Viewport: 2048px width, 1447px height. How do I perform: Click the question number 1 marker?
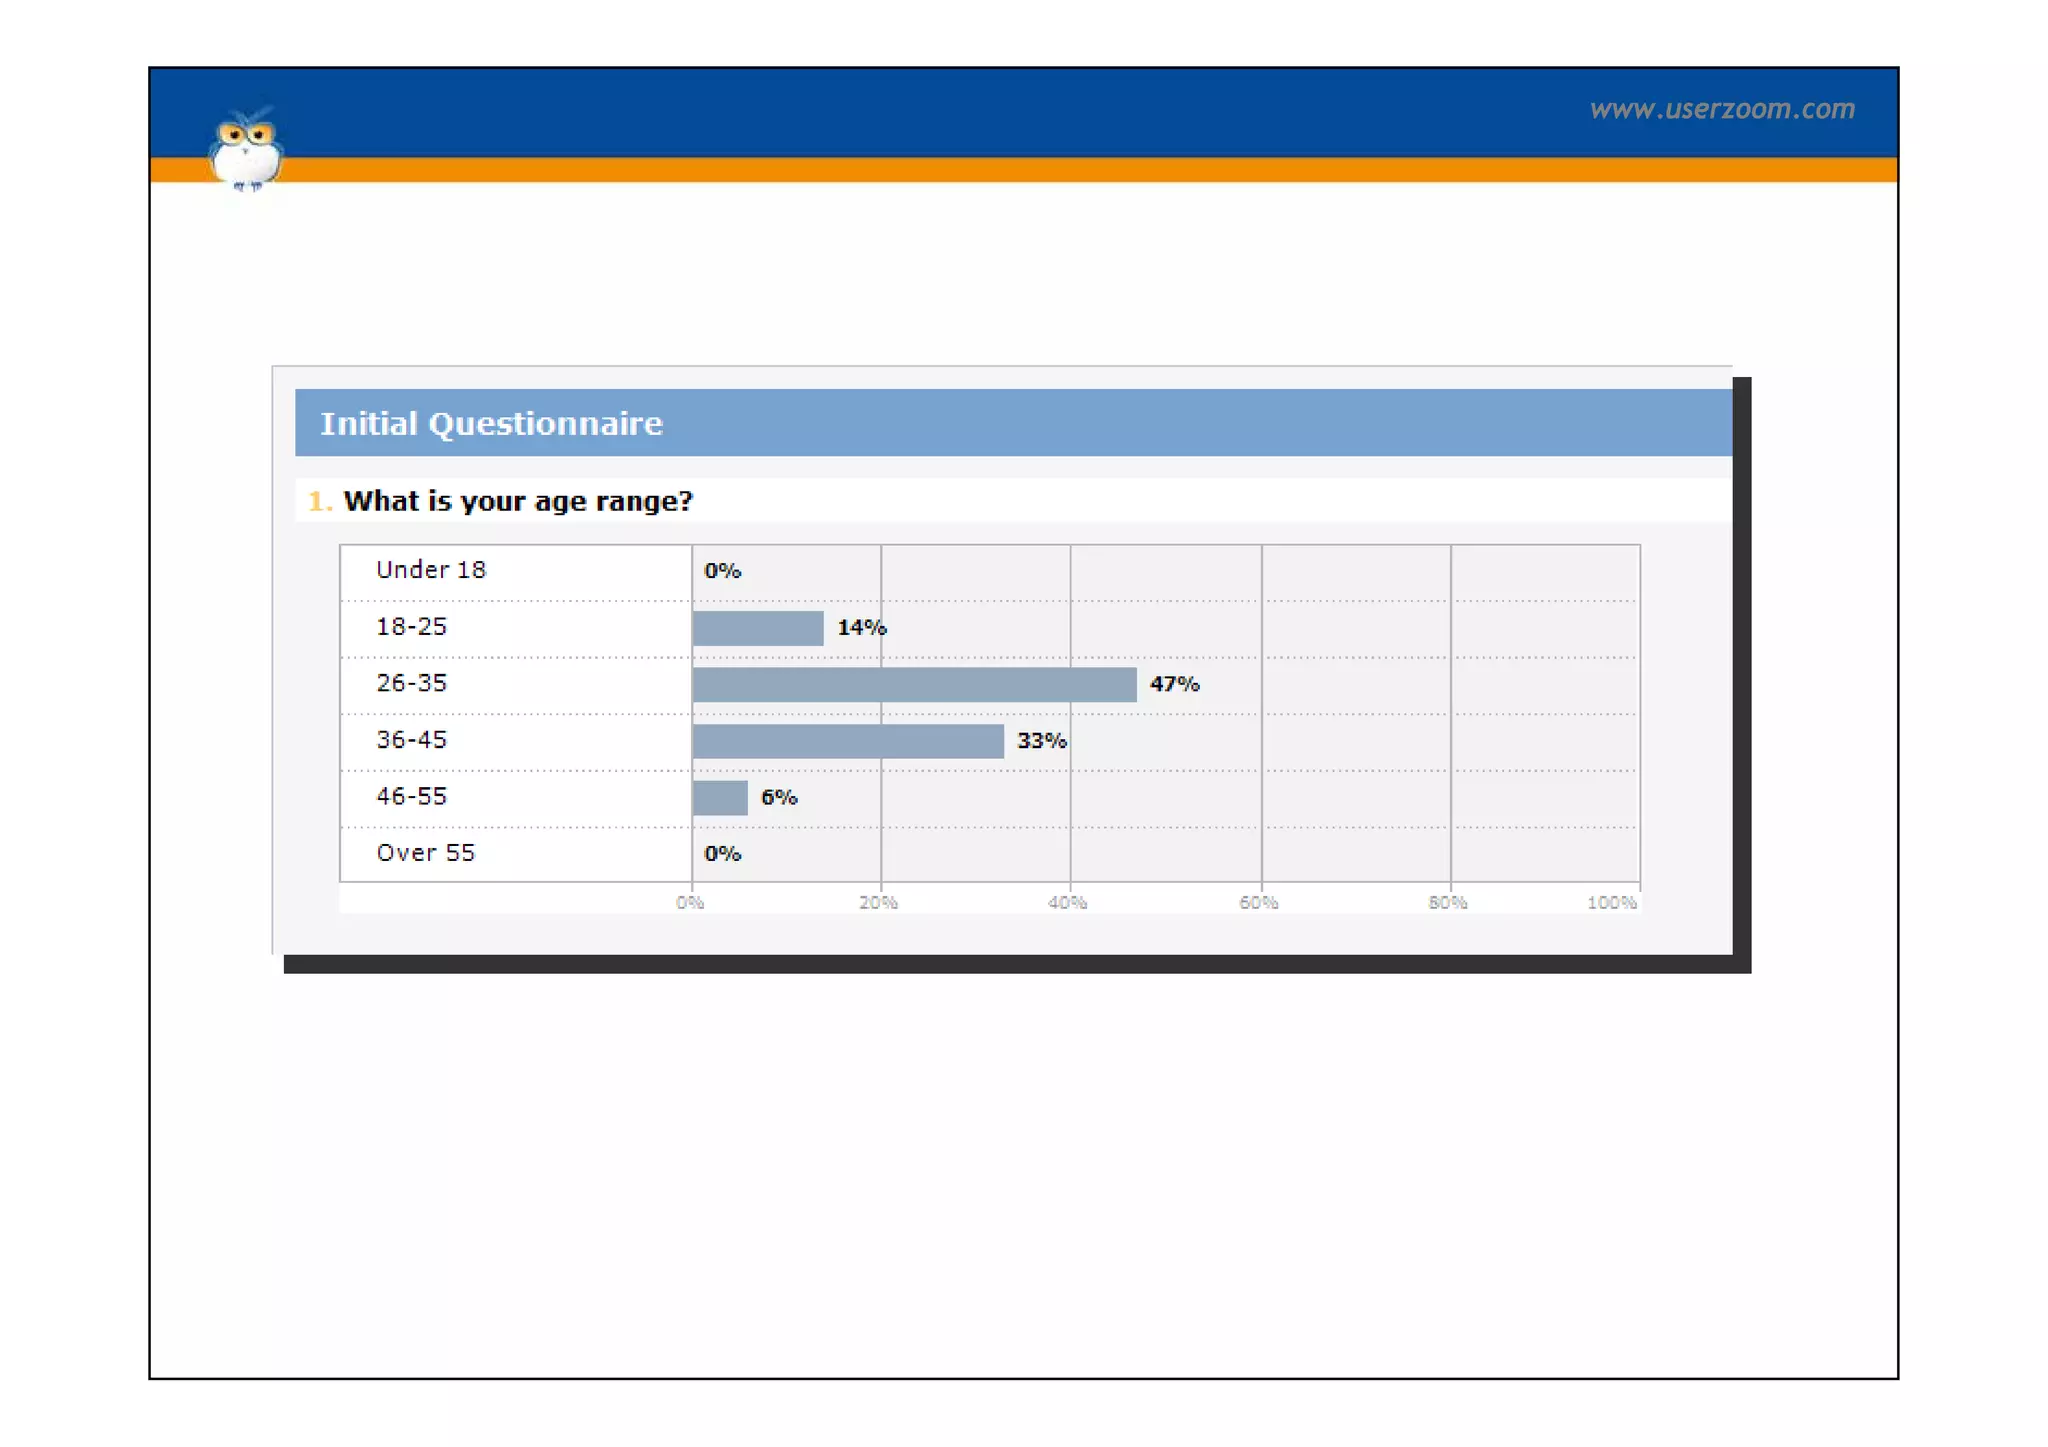point(318,501)
